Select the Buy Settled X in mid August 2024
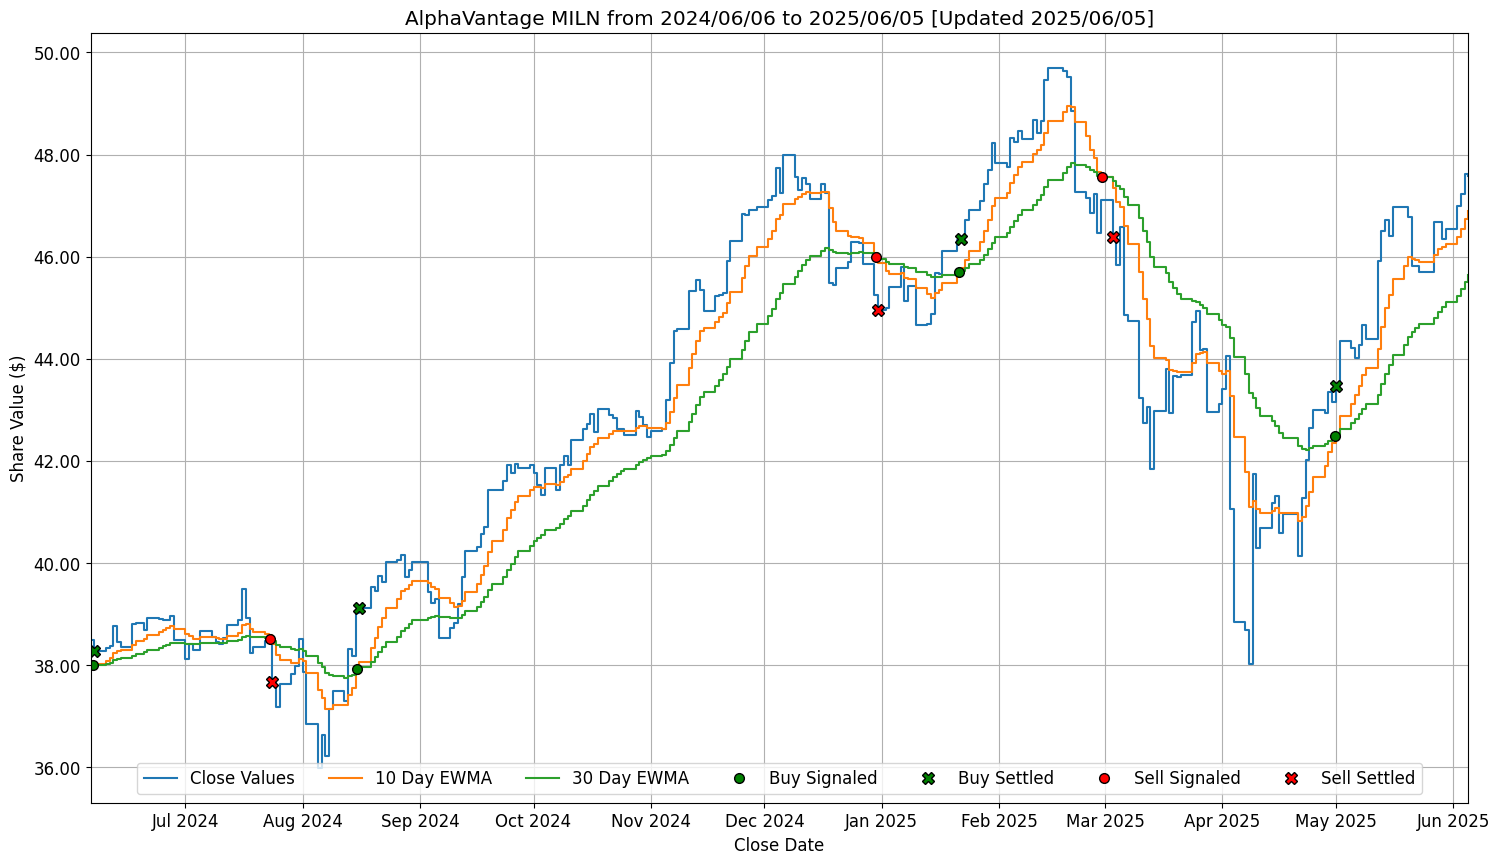Screen dimensions: 1499x864 coord(359,608)
